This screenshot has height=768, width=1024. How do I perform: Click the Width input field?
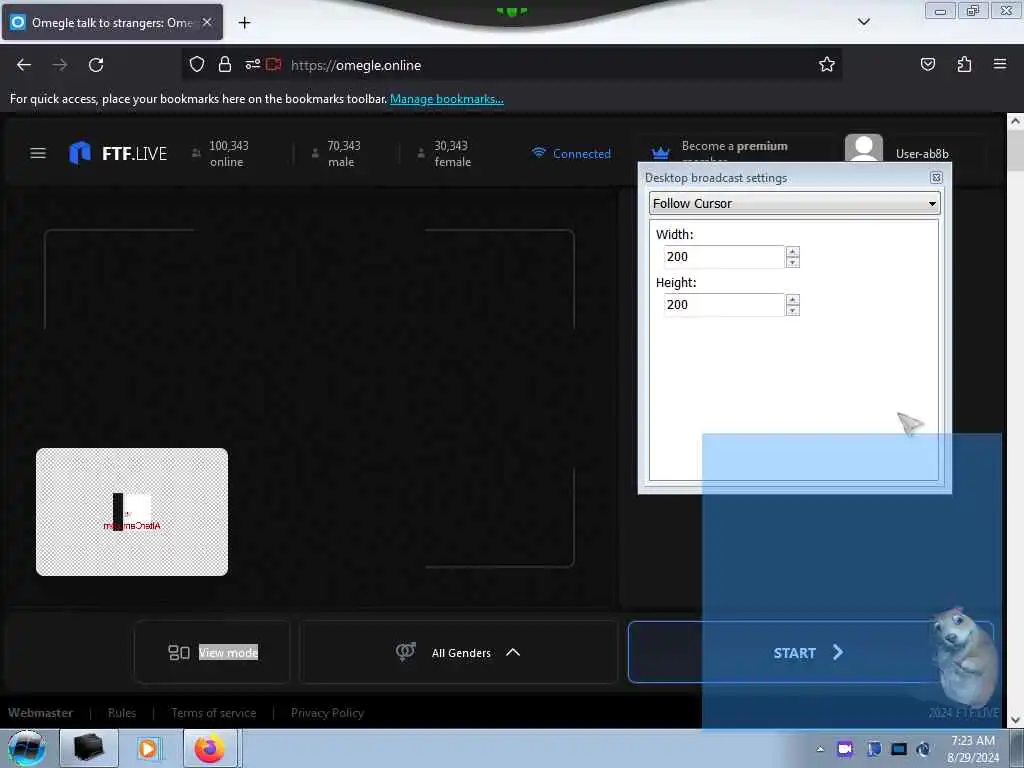(x=724, y=257)
